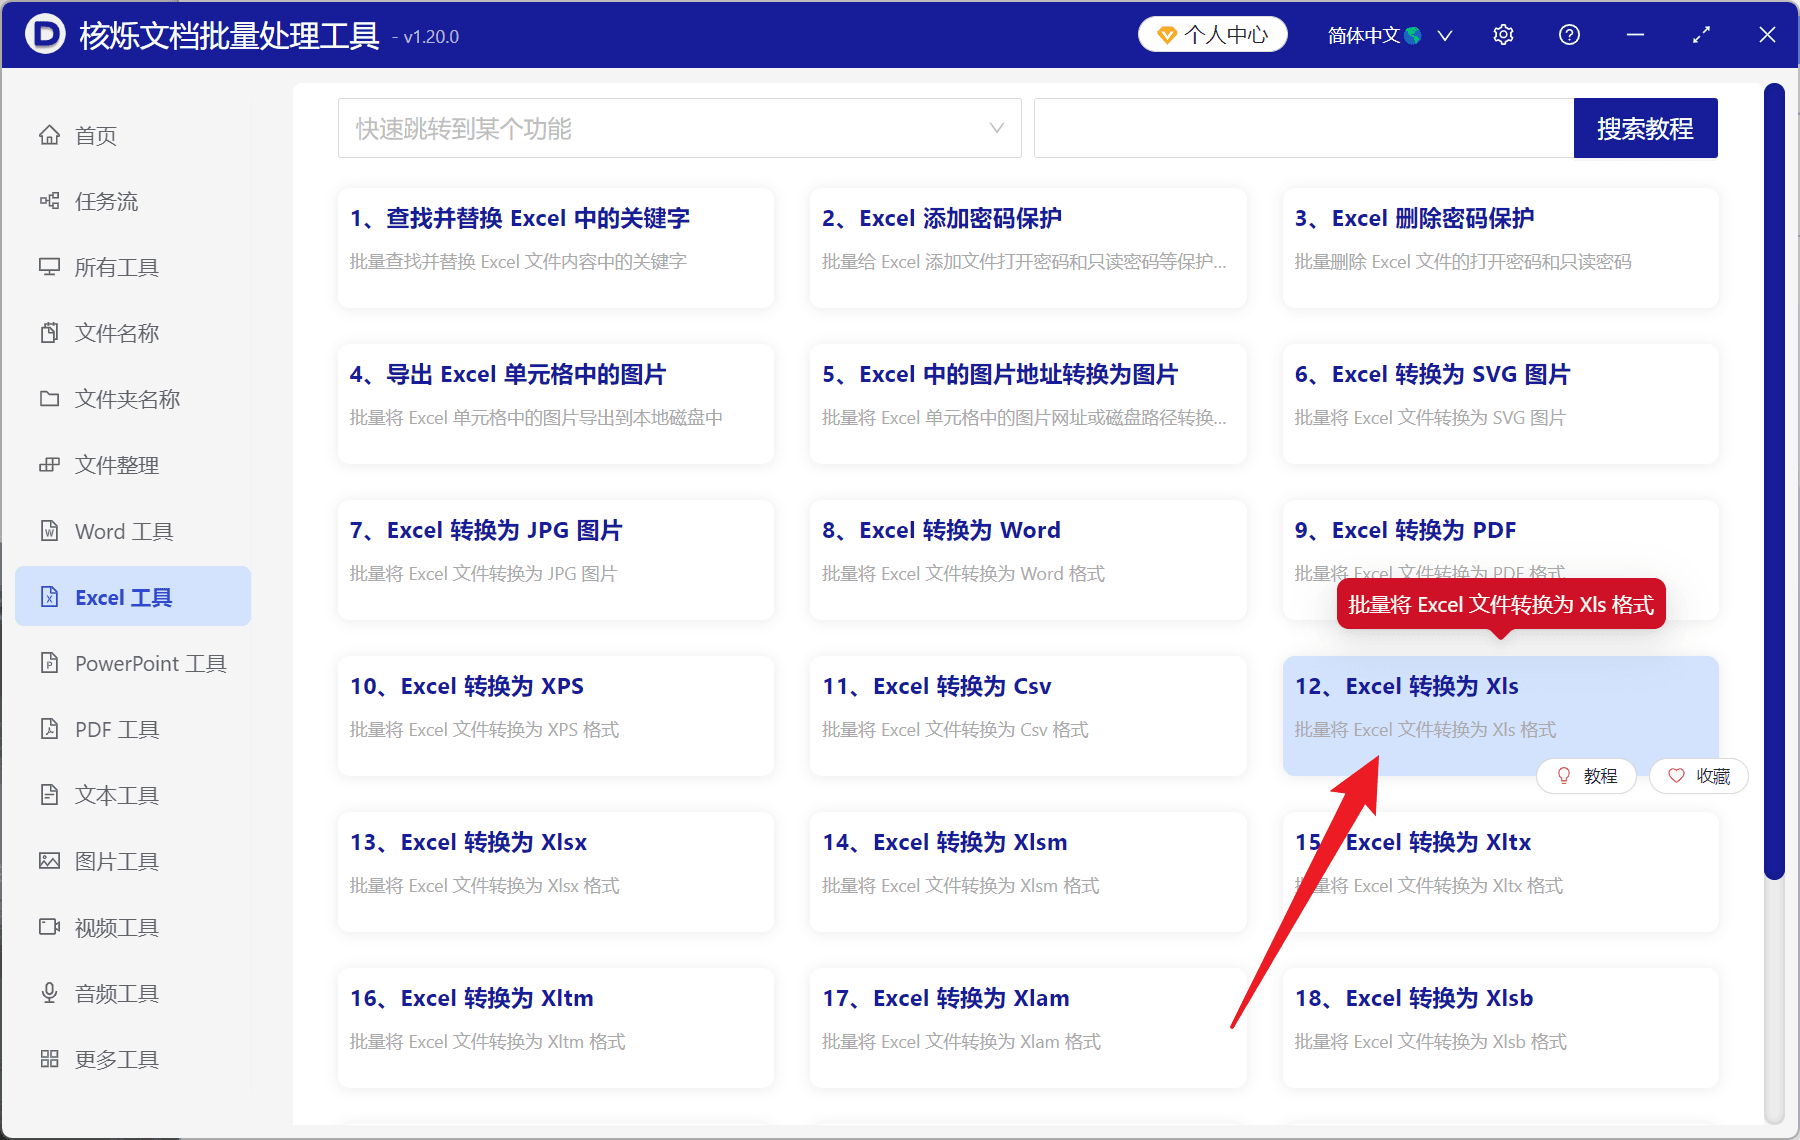Click the diamond icon in 个人中心

click(1166, 35)
